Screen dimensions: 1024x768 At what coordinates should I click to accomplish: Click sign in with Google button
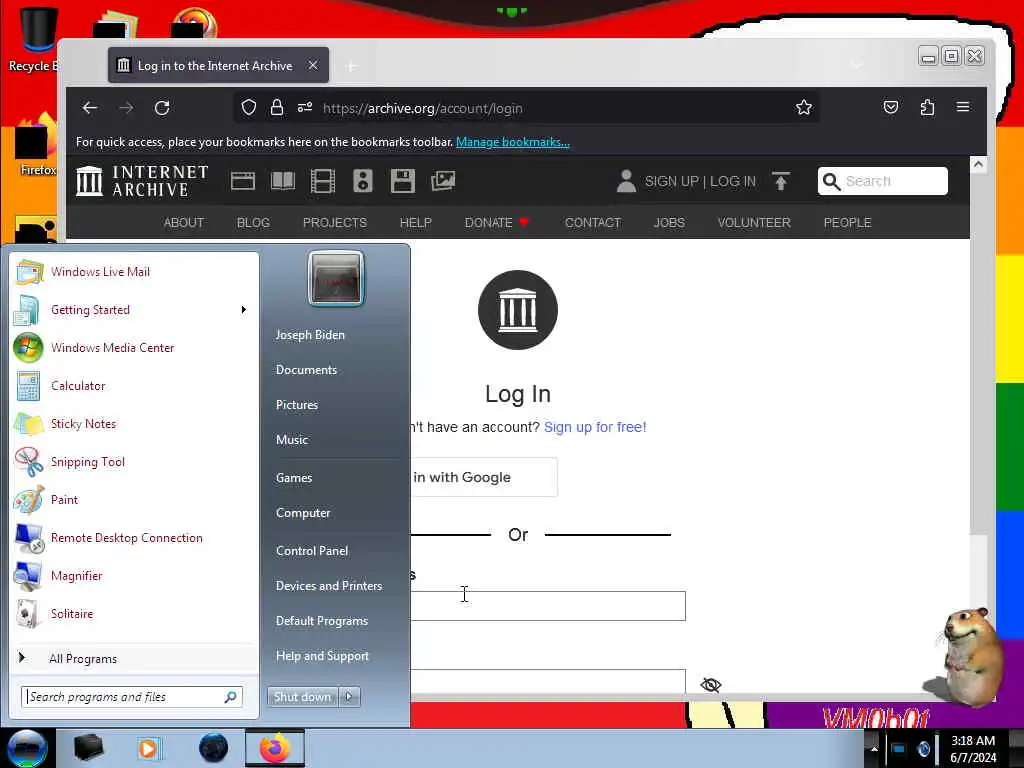(484, 477)
